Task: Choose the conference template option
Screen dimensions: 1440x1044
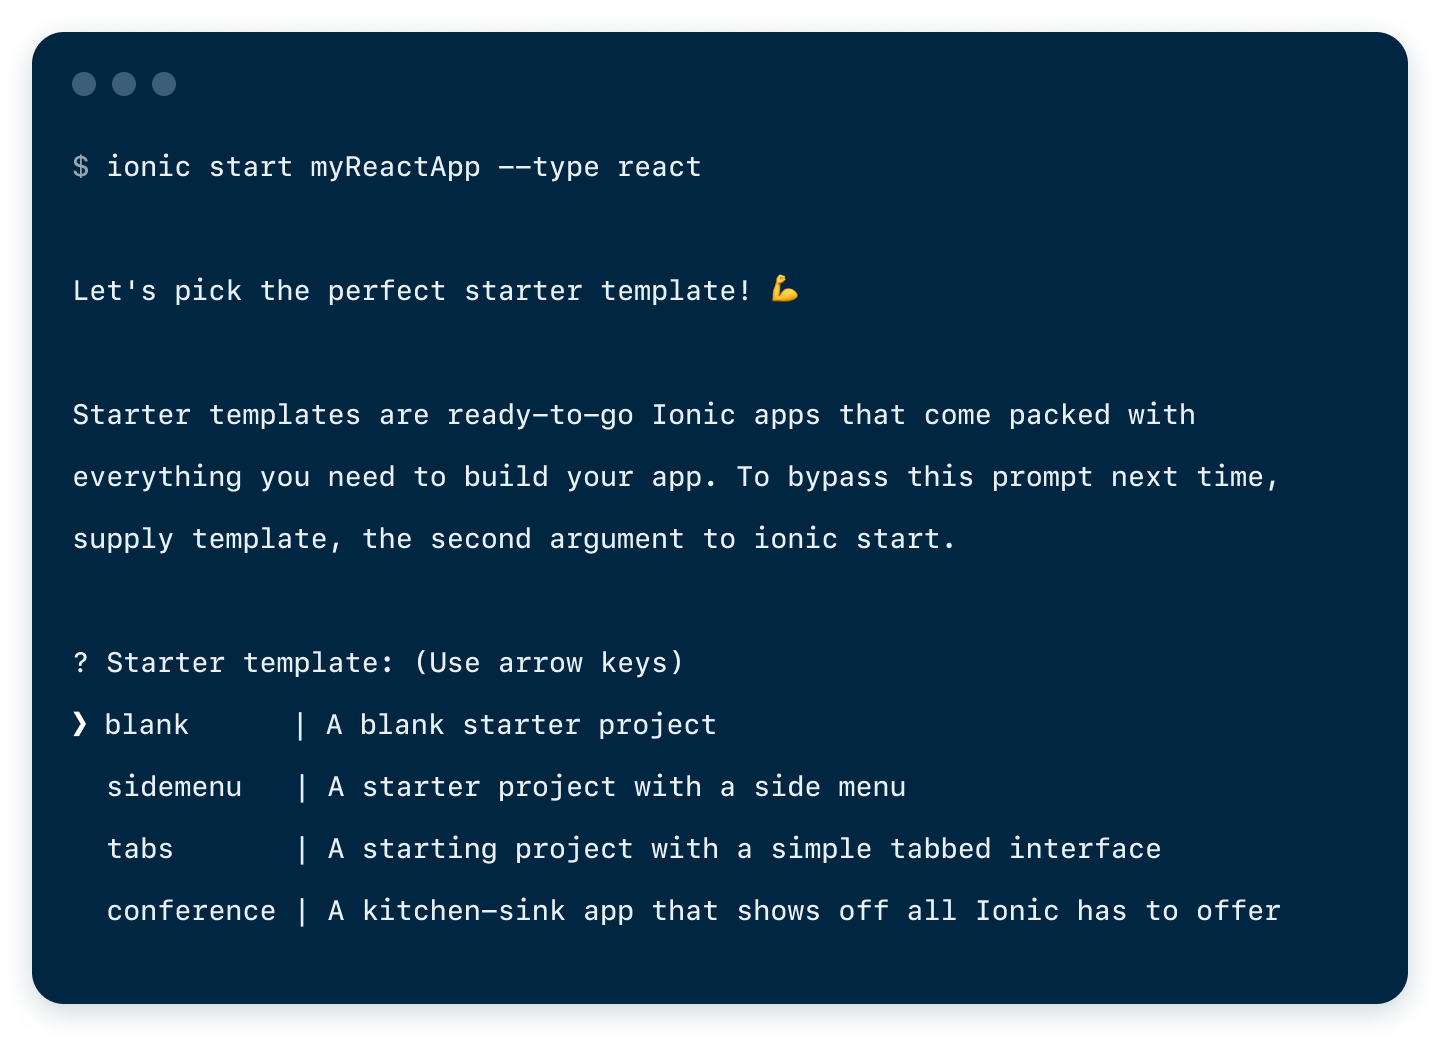Action: point(191,911)
